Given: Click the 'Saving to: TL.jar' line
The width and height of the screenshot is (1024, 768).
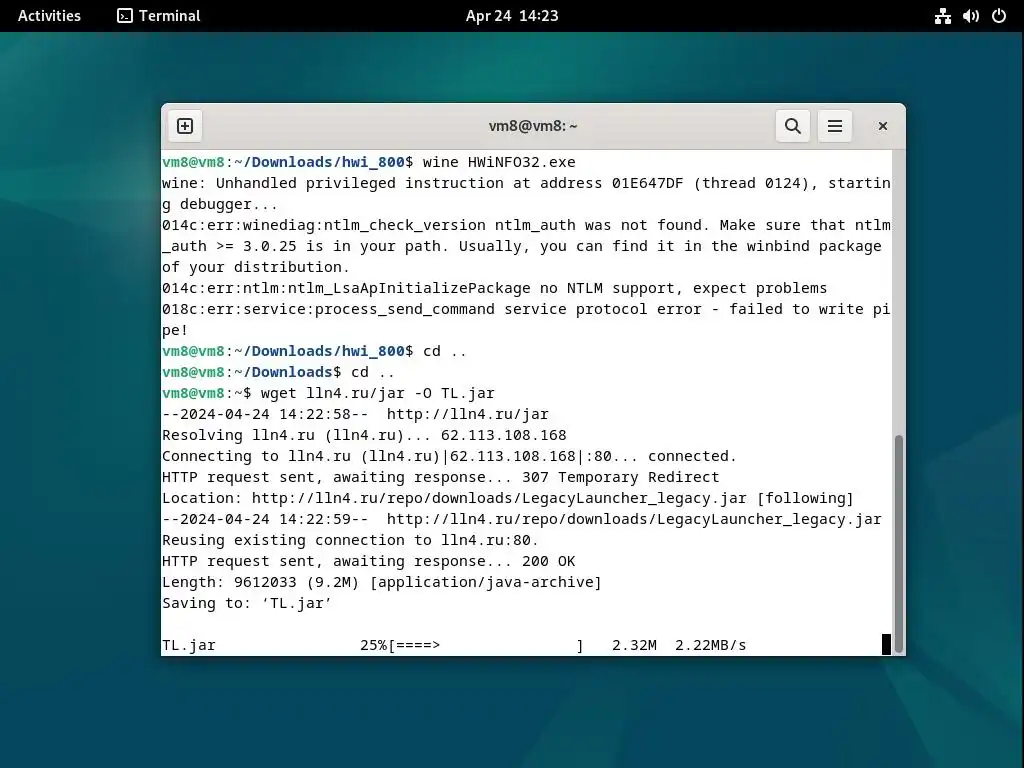Looking at the screenshot, I should 247,603.
